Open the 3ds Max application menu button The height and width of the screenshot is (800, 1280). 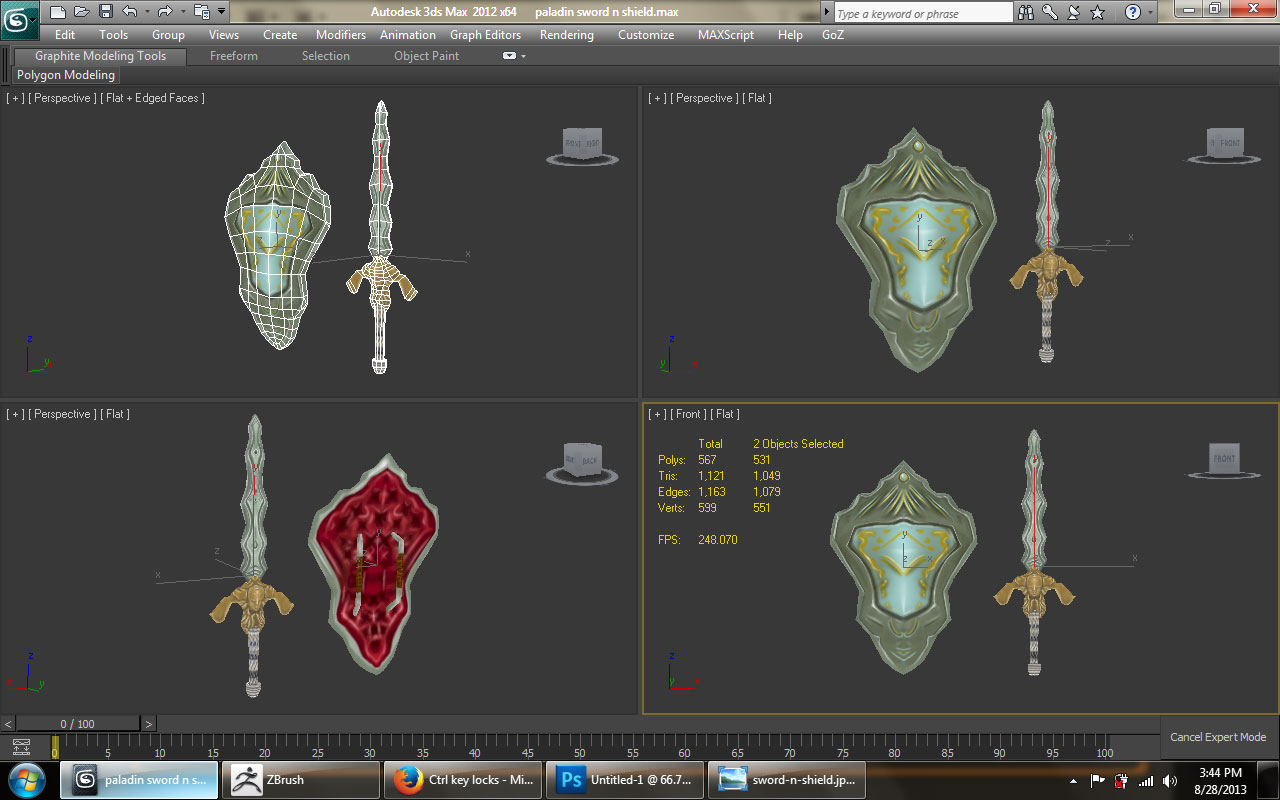(x=20, y=19)
